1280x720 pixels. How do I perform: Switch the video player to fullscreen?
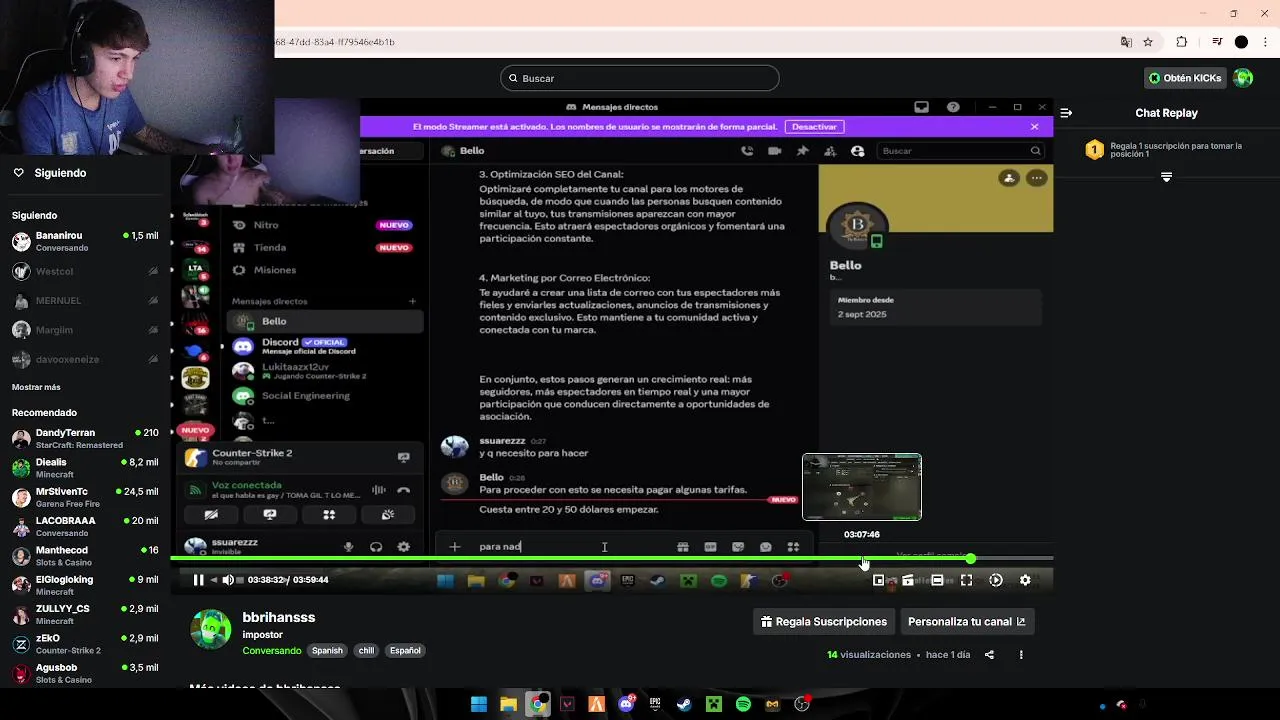pos(966,580)
